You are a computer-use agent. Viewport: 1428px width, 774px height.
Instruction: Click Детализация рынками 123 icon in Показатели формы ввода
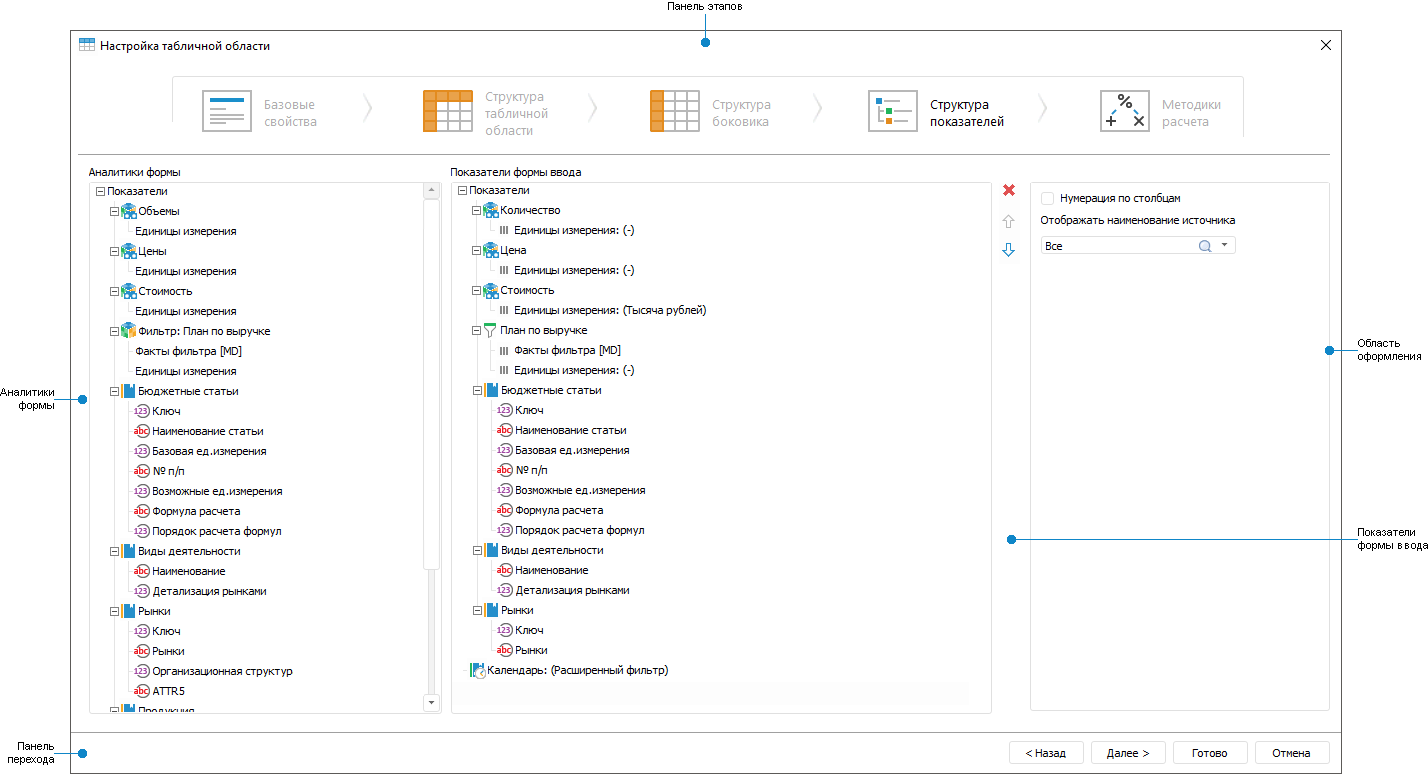[505, 590]
